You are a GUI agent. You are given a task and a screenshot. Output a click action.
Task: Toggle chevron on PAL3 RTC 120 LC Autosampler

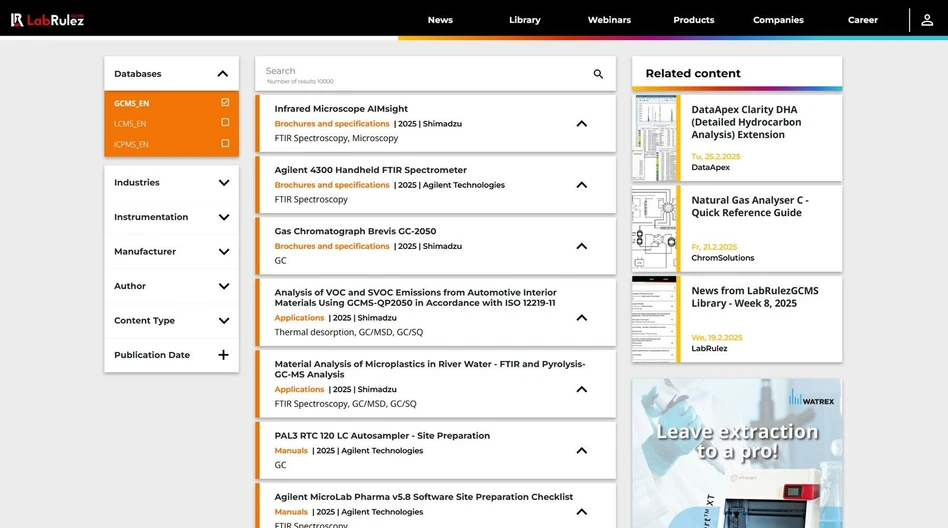click(582, 450)
